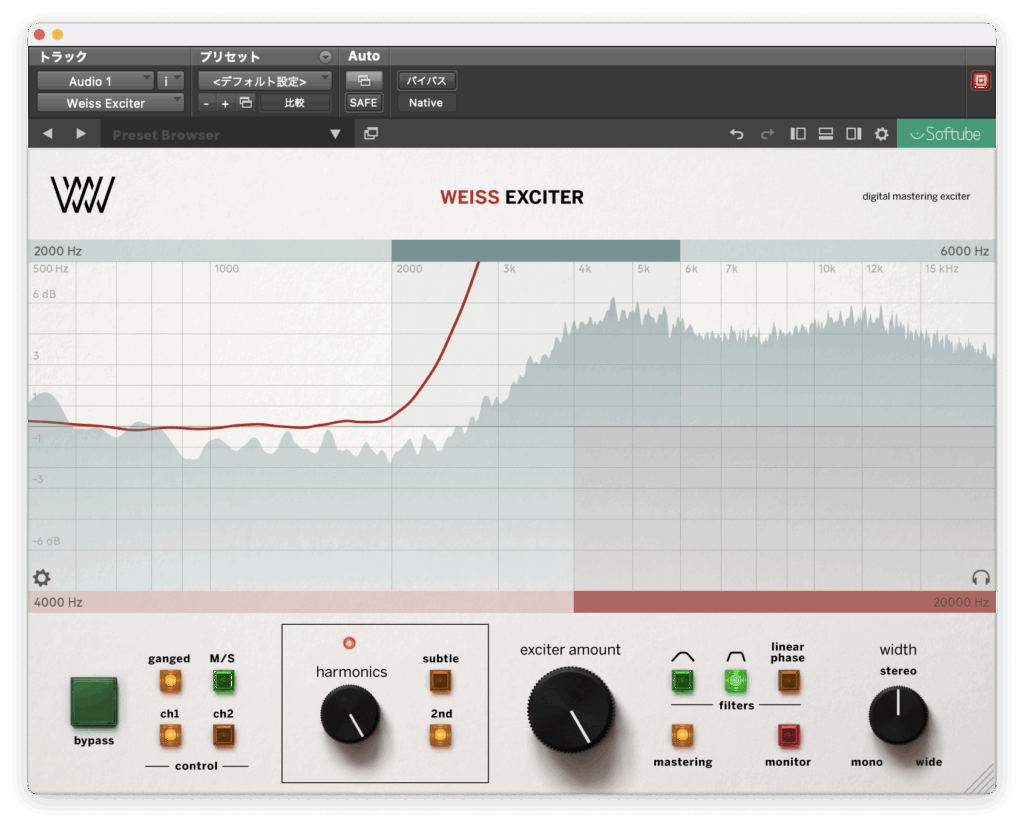Image resolution: width=1024 pixels, height=827 pixels.
Task: Toggle the M/S mode button
Action: pos(223,681)
